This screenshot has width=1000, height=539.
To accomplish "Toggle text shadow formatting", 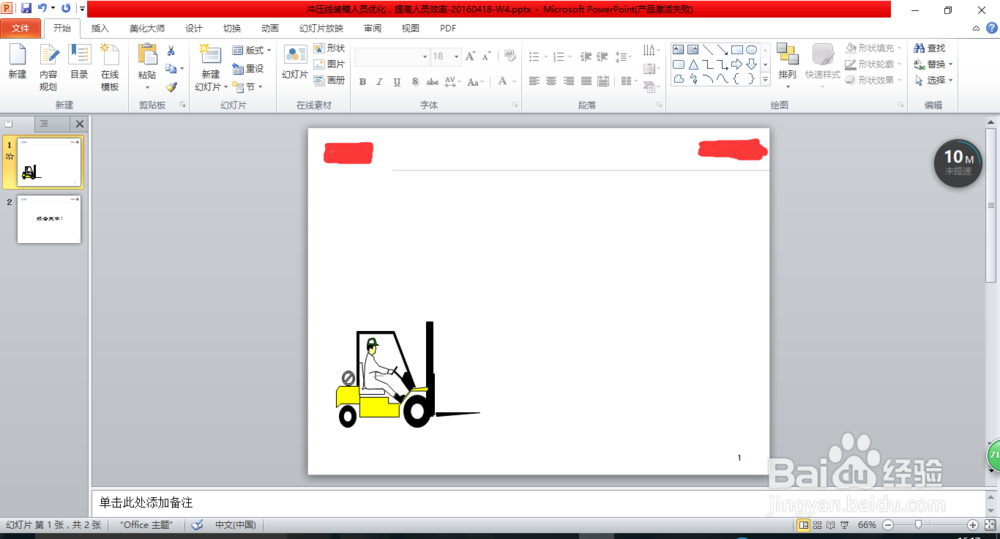I will [x=415, y=82].
